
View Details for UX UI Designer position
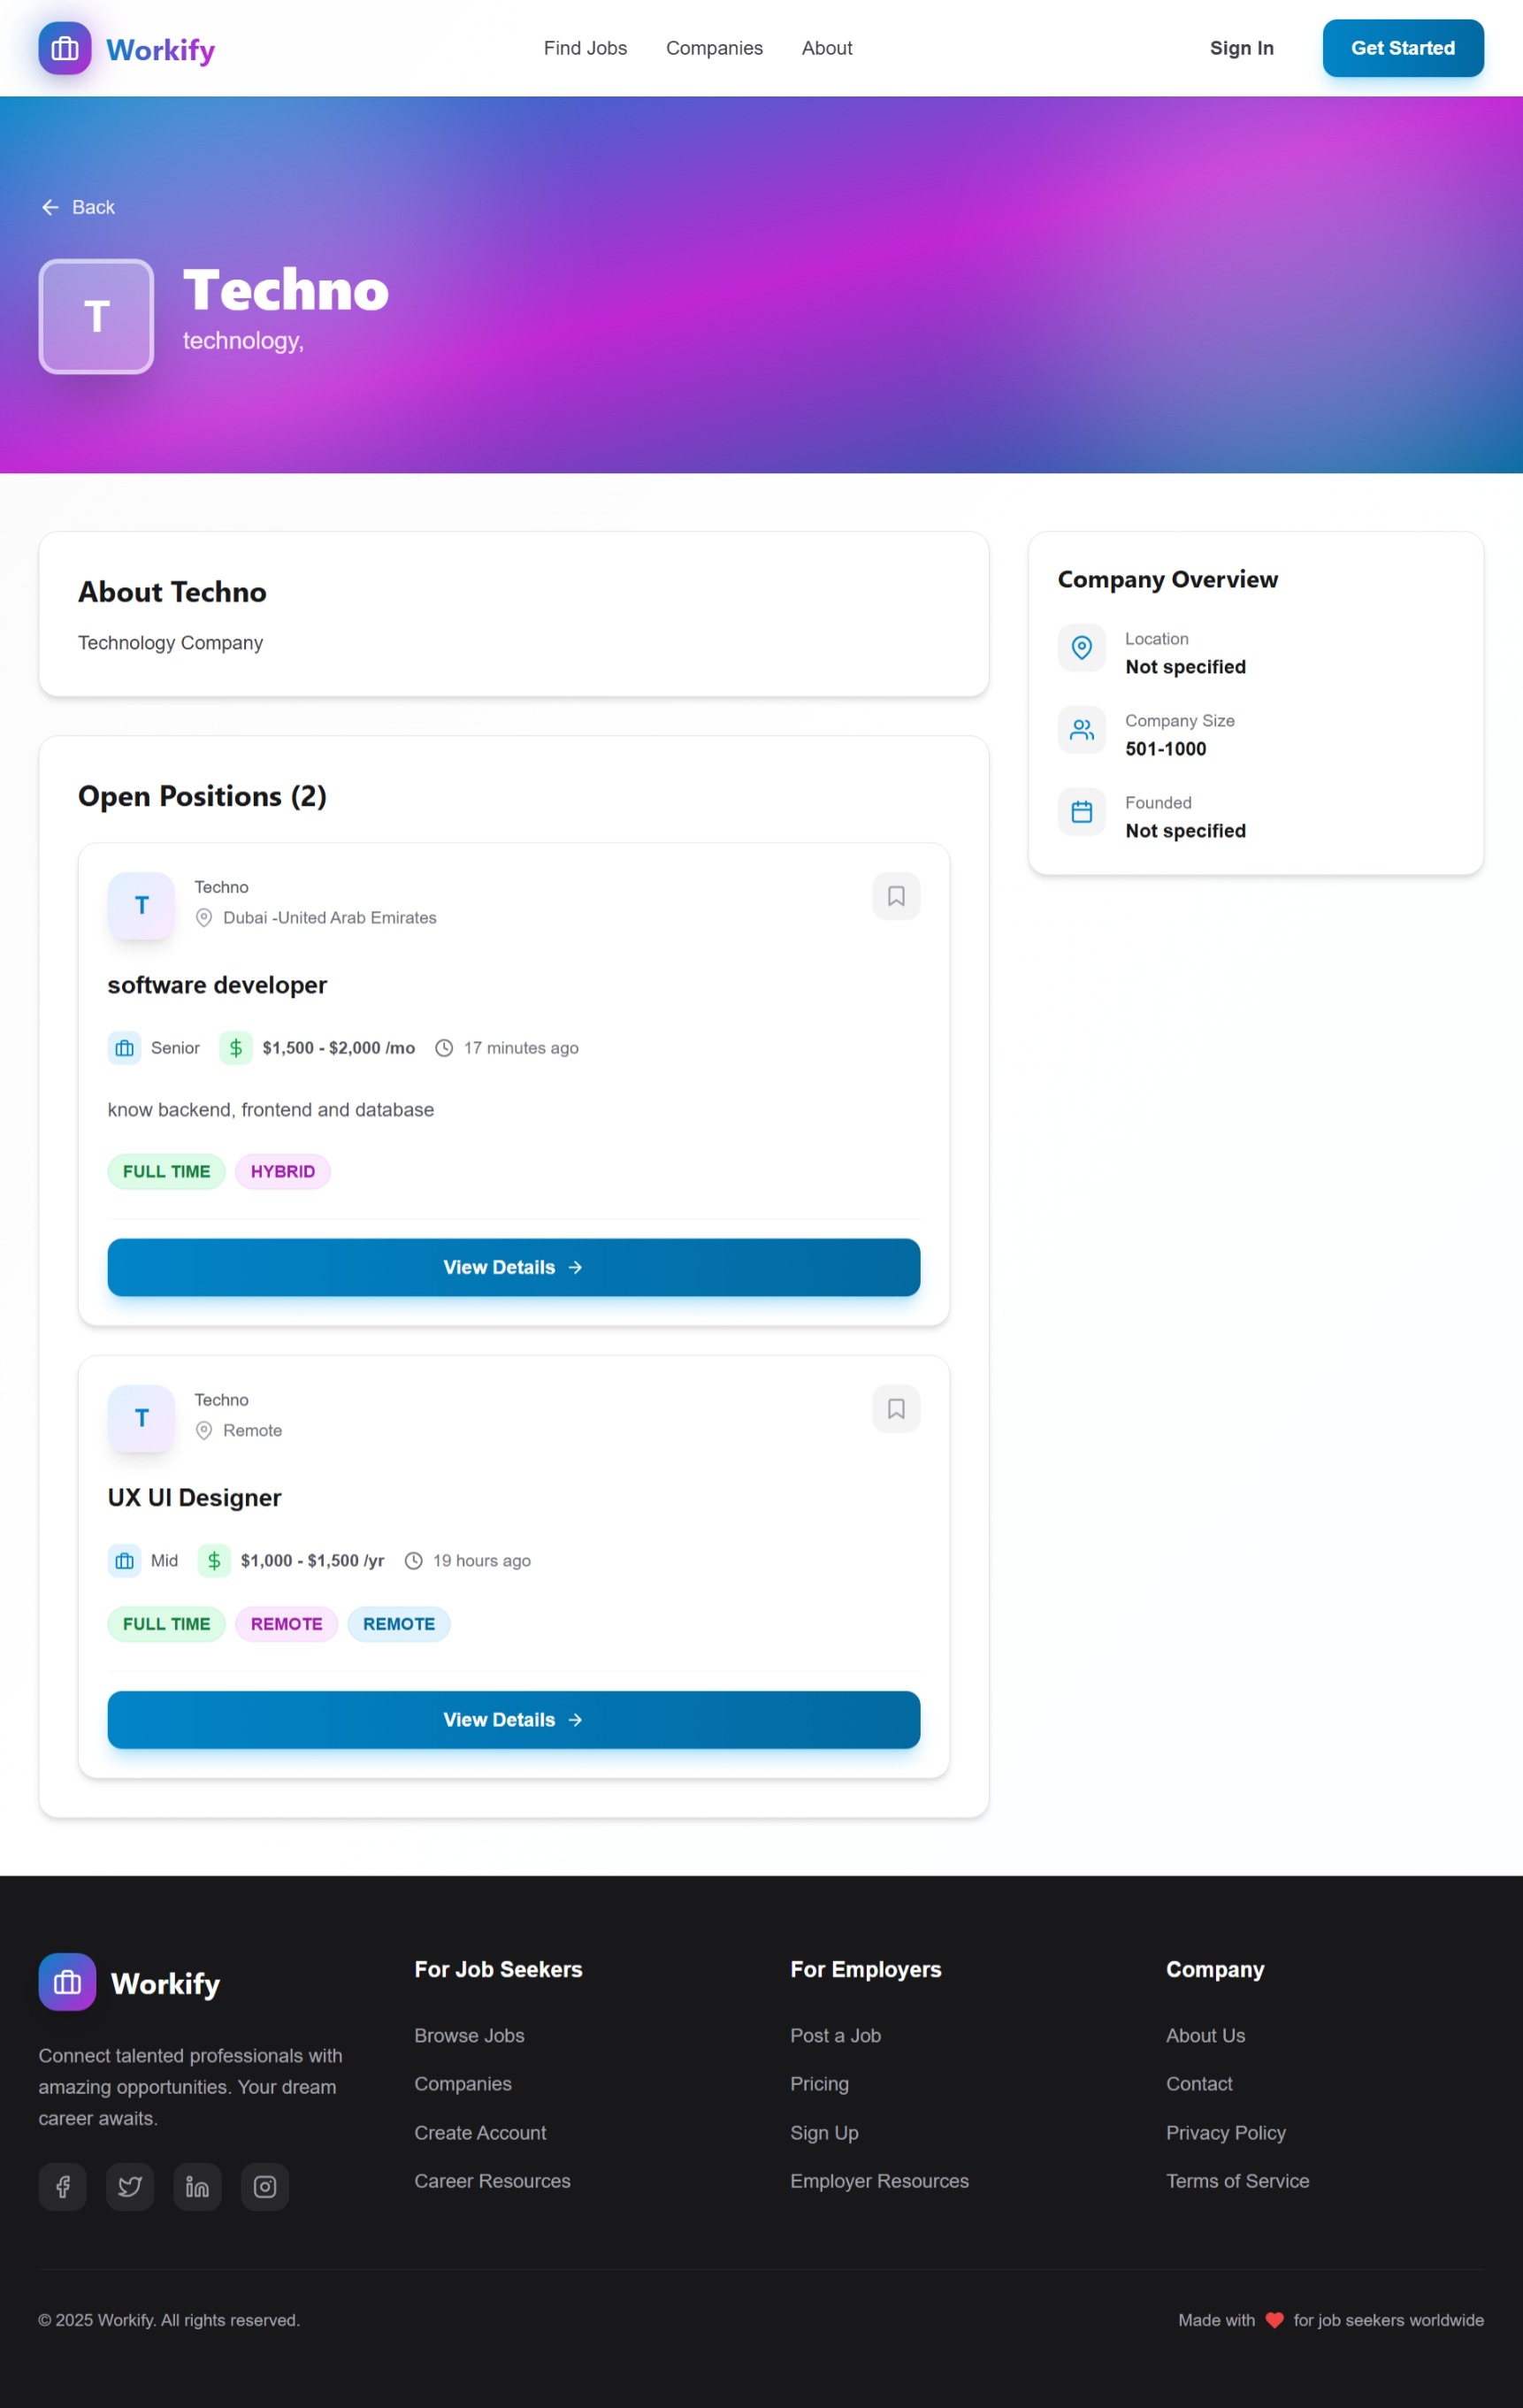click(x=513, y=1720)
